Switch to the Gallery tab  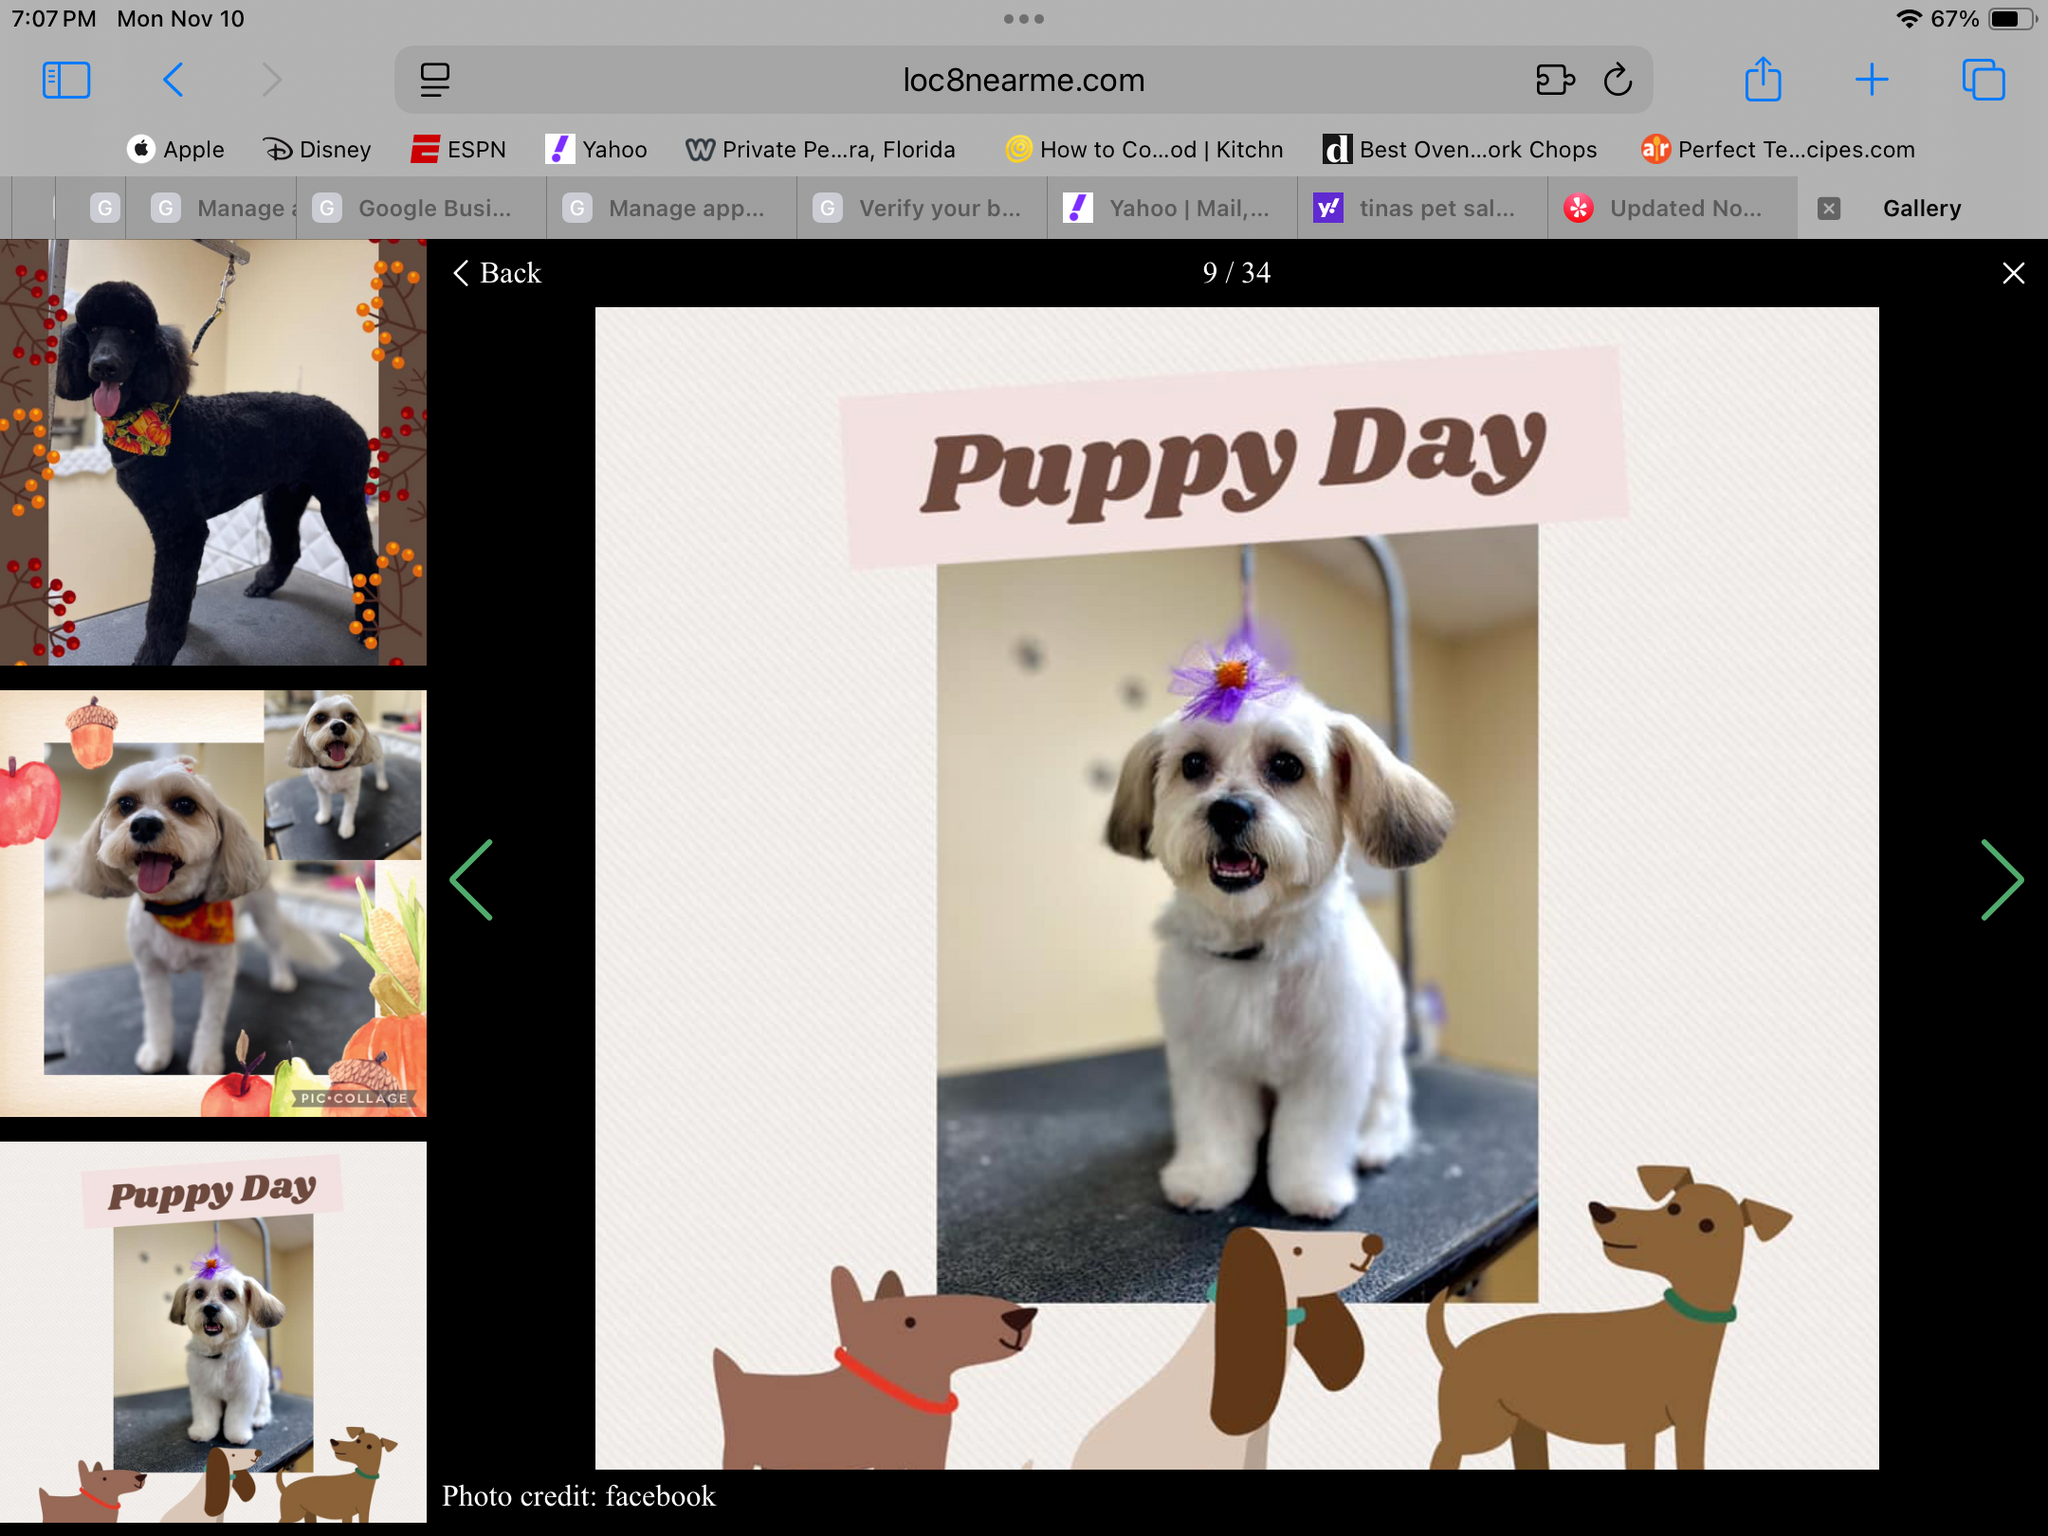pos(1921,208)
